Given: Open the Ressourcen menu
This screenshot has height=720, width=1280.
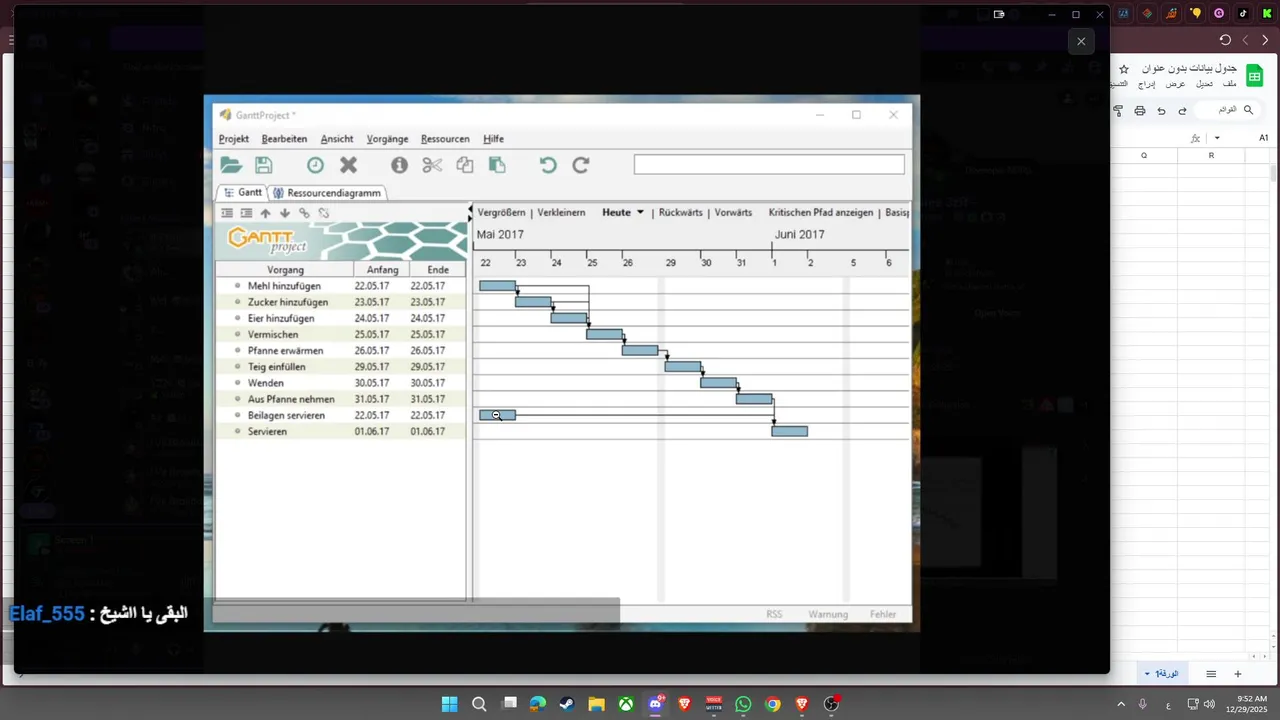Looking at the screenshot, I should (445, 139).
